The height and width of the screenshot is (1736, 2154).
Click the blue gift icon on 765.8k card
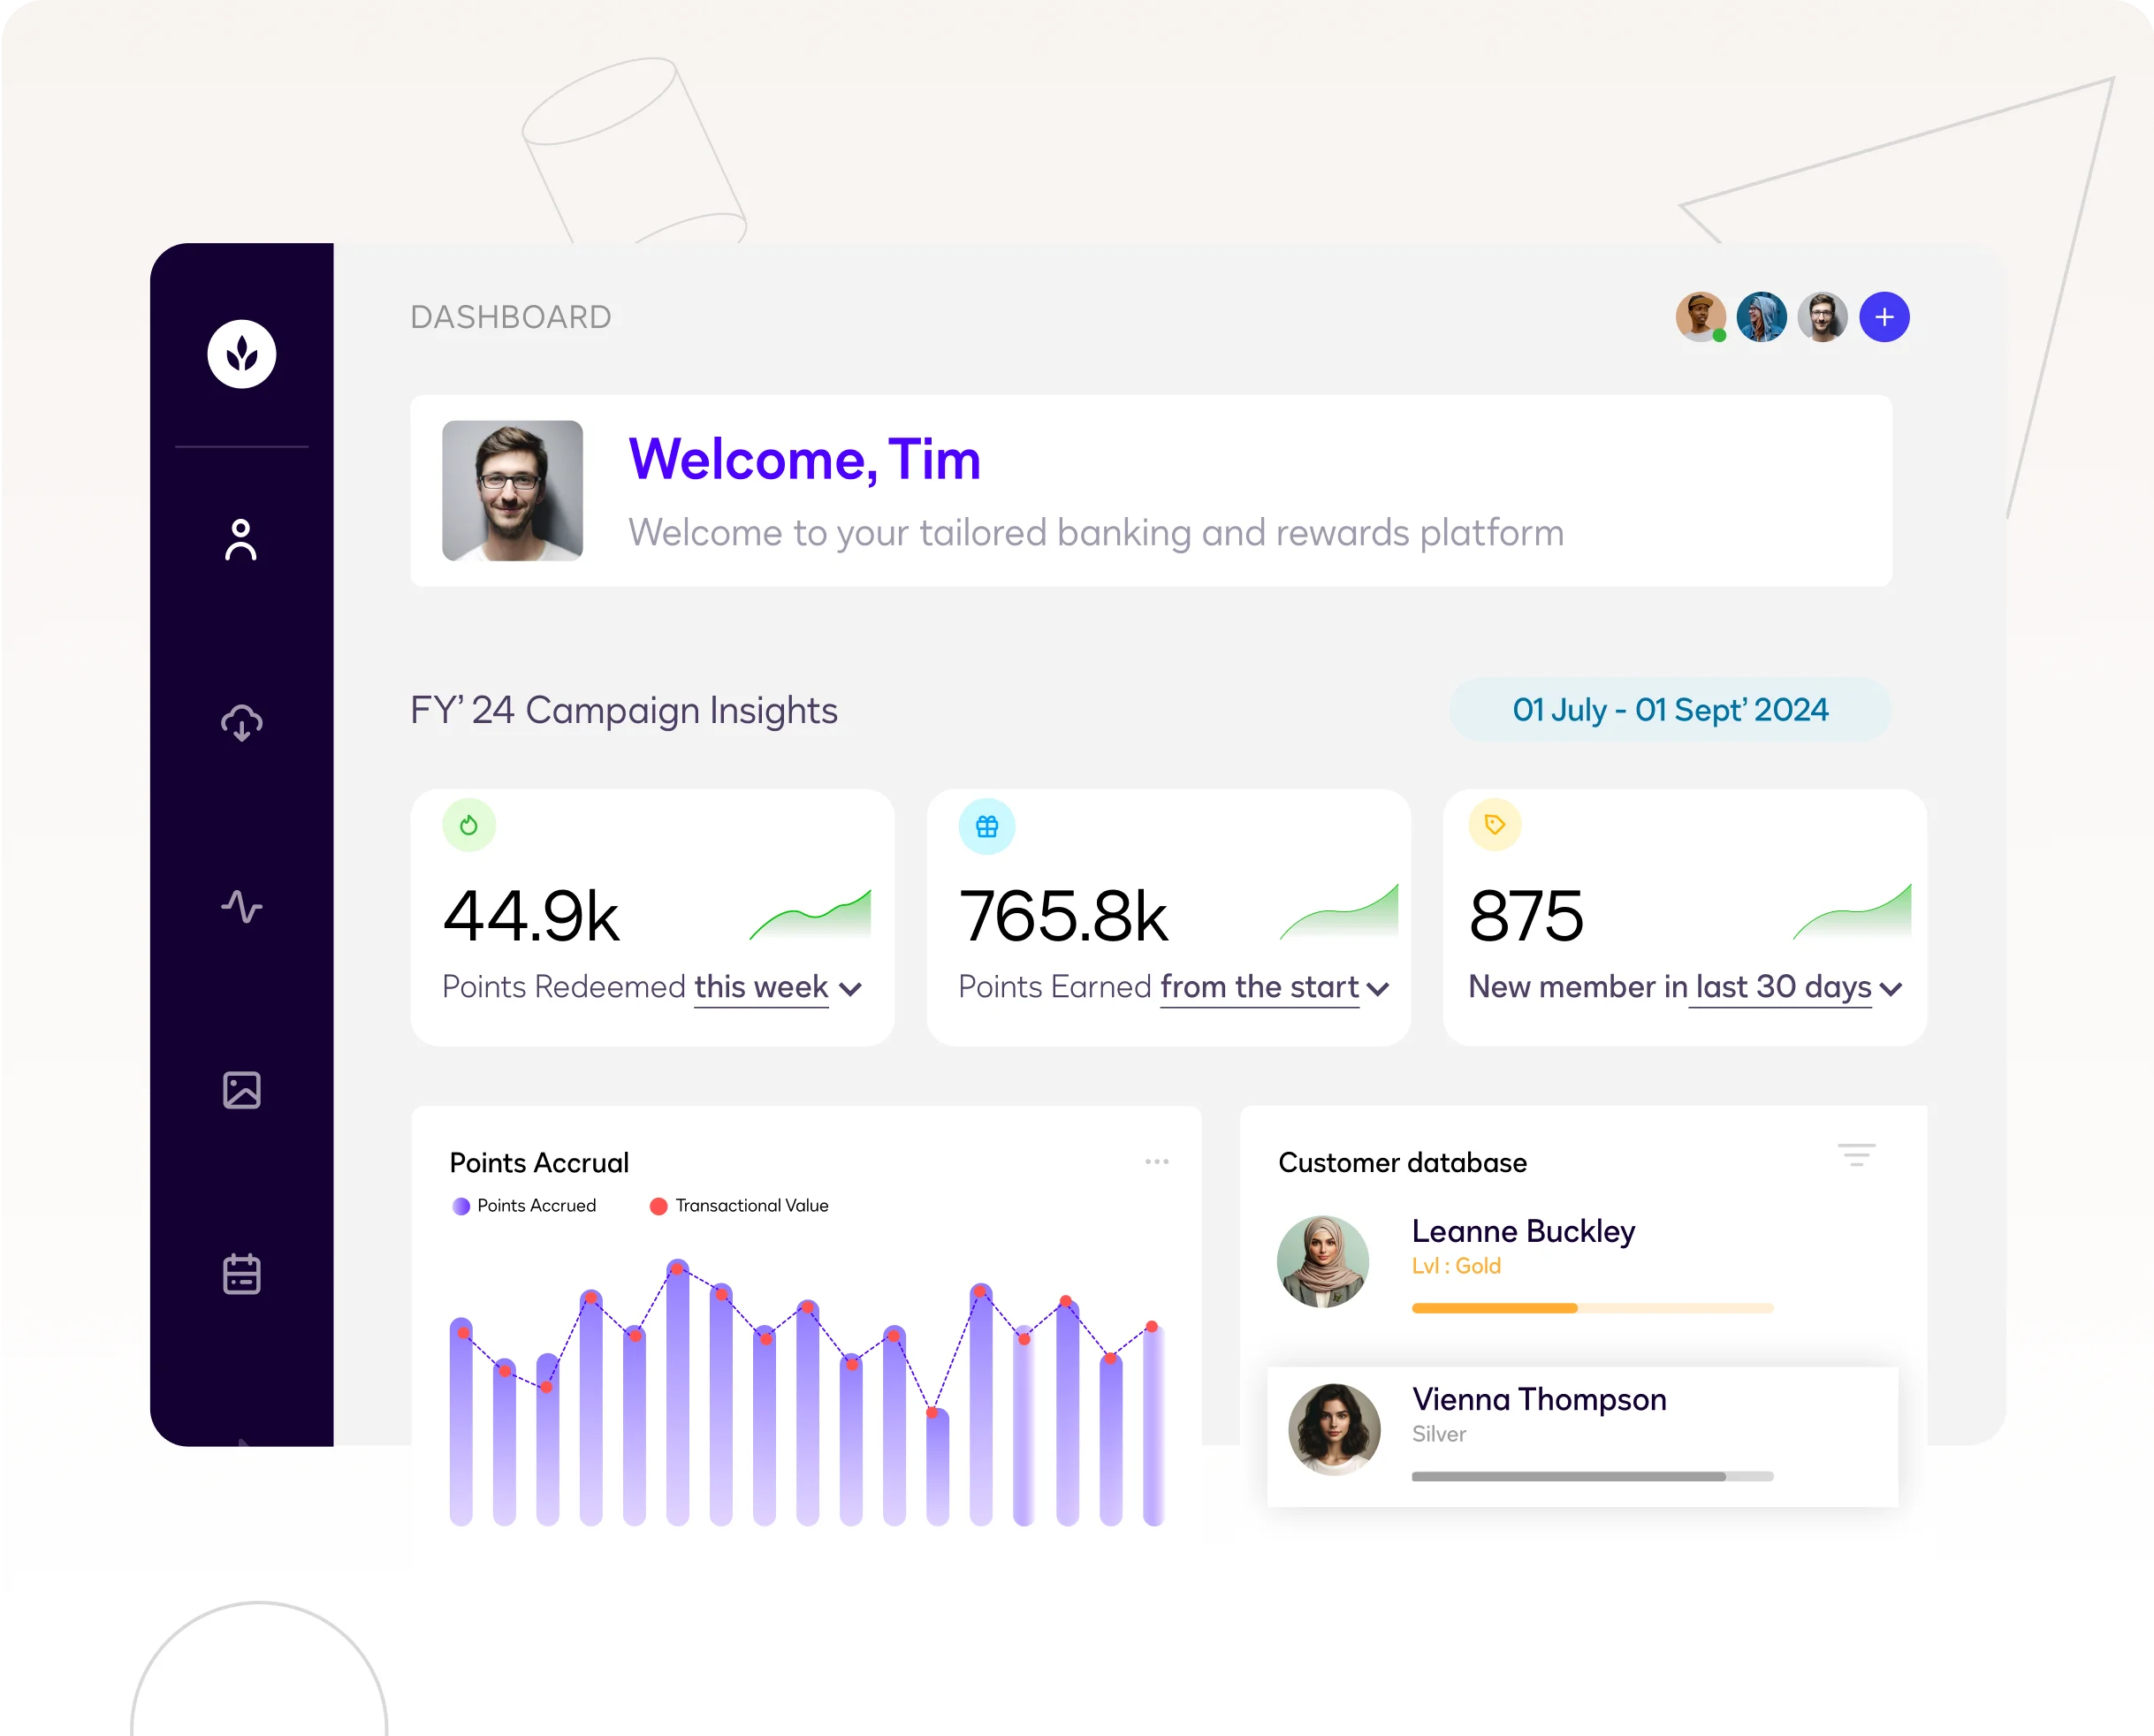(987, 827)
